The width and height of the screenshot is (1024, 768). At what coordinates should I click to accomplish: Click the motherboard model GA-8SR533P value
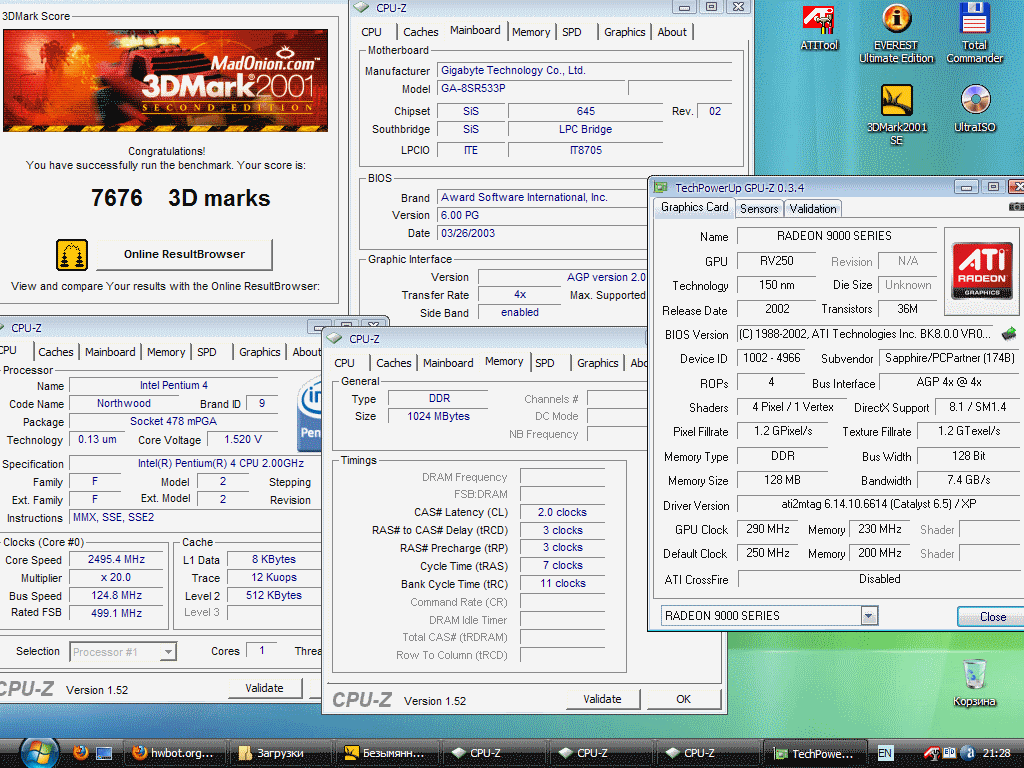click(532, 88)
